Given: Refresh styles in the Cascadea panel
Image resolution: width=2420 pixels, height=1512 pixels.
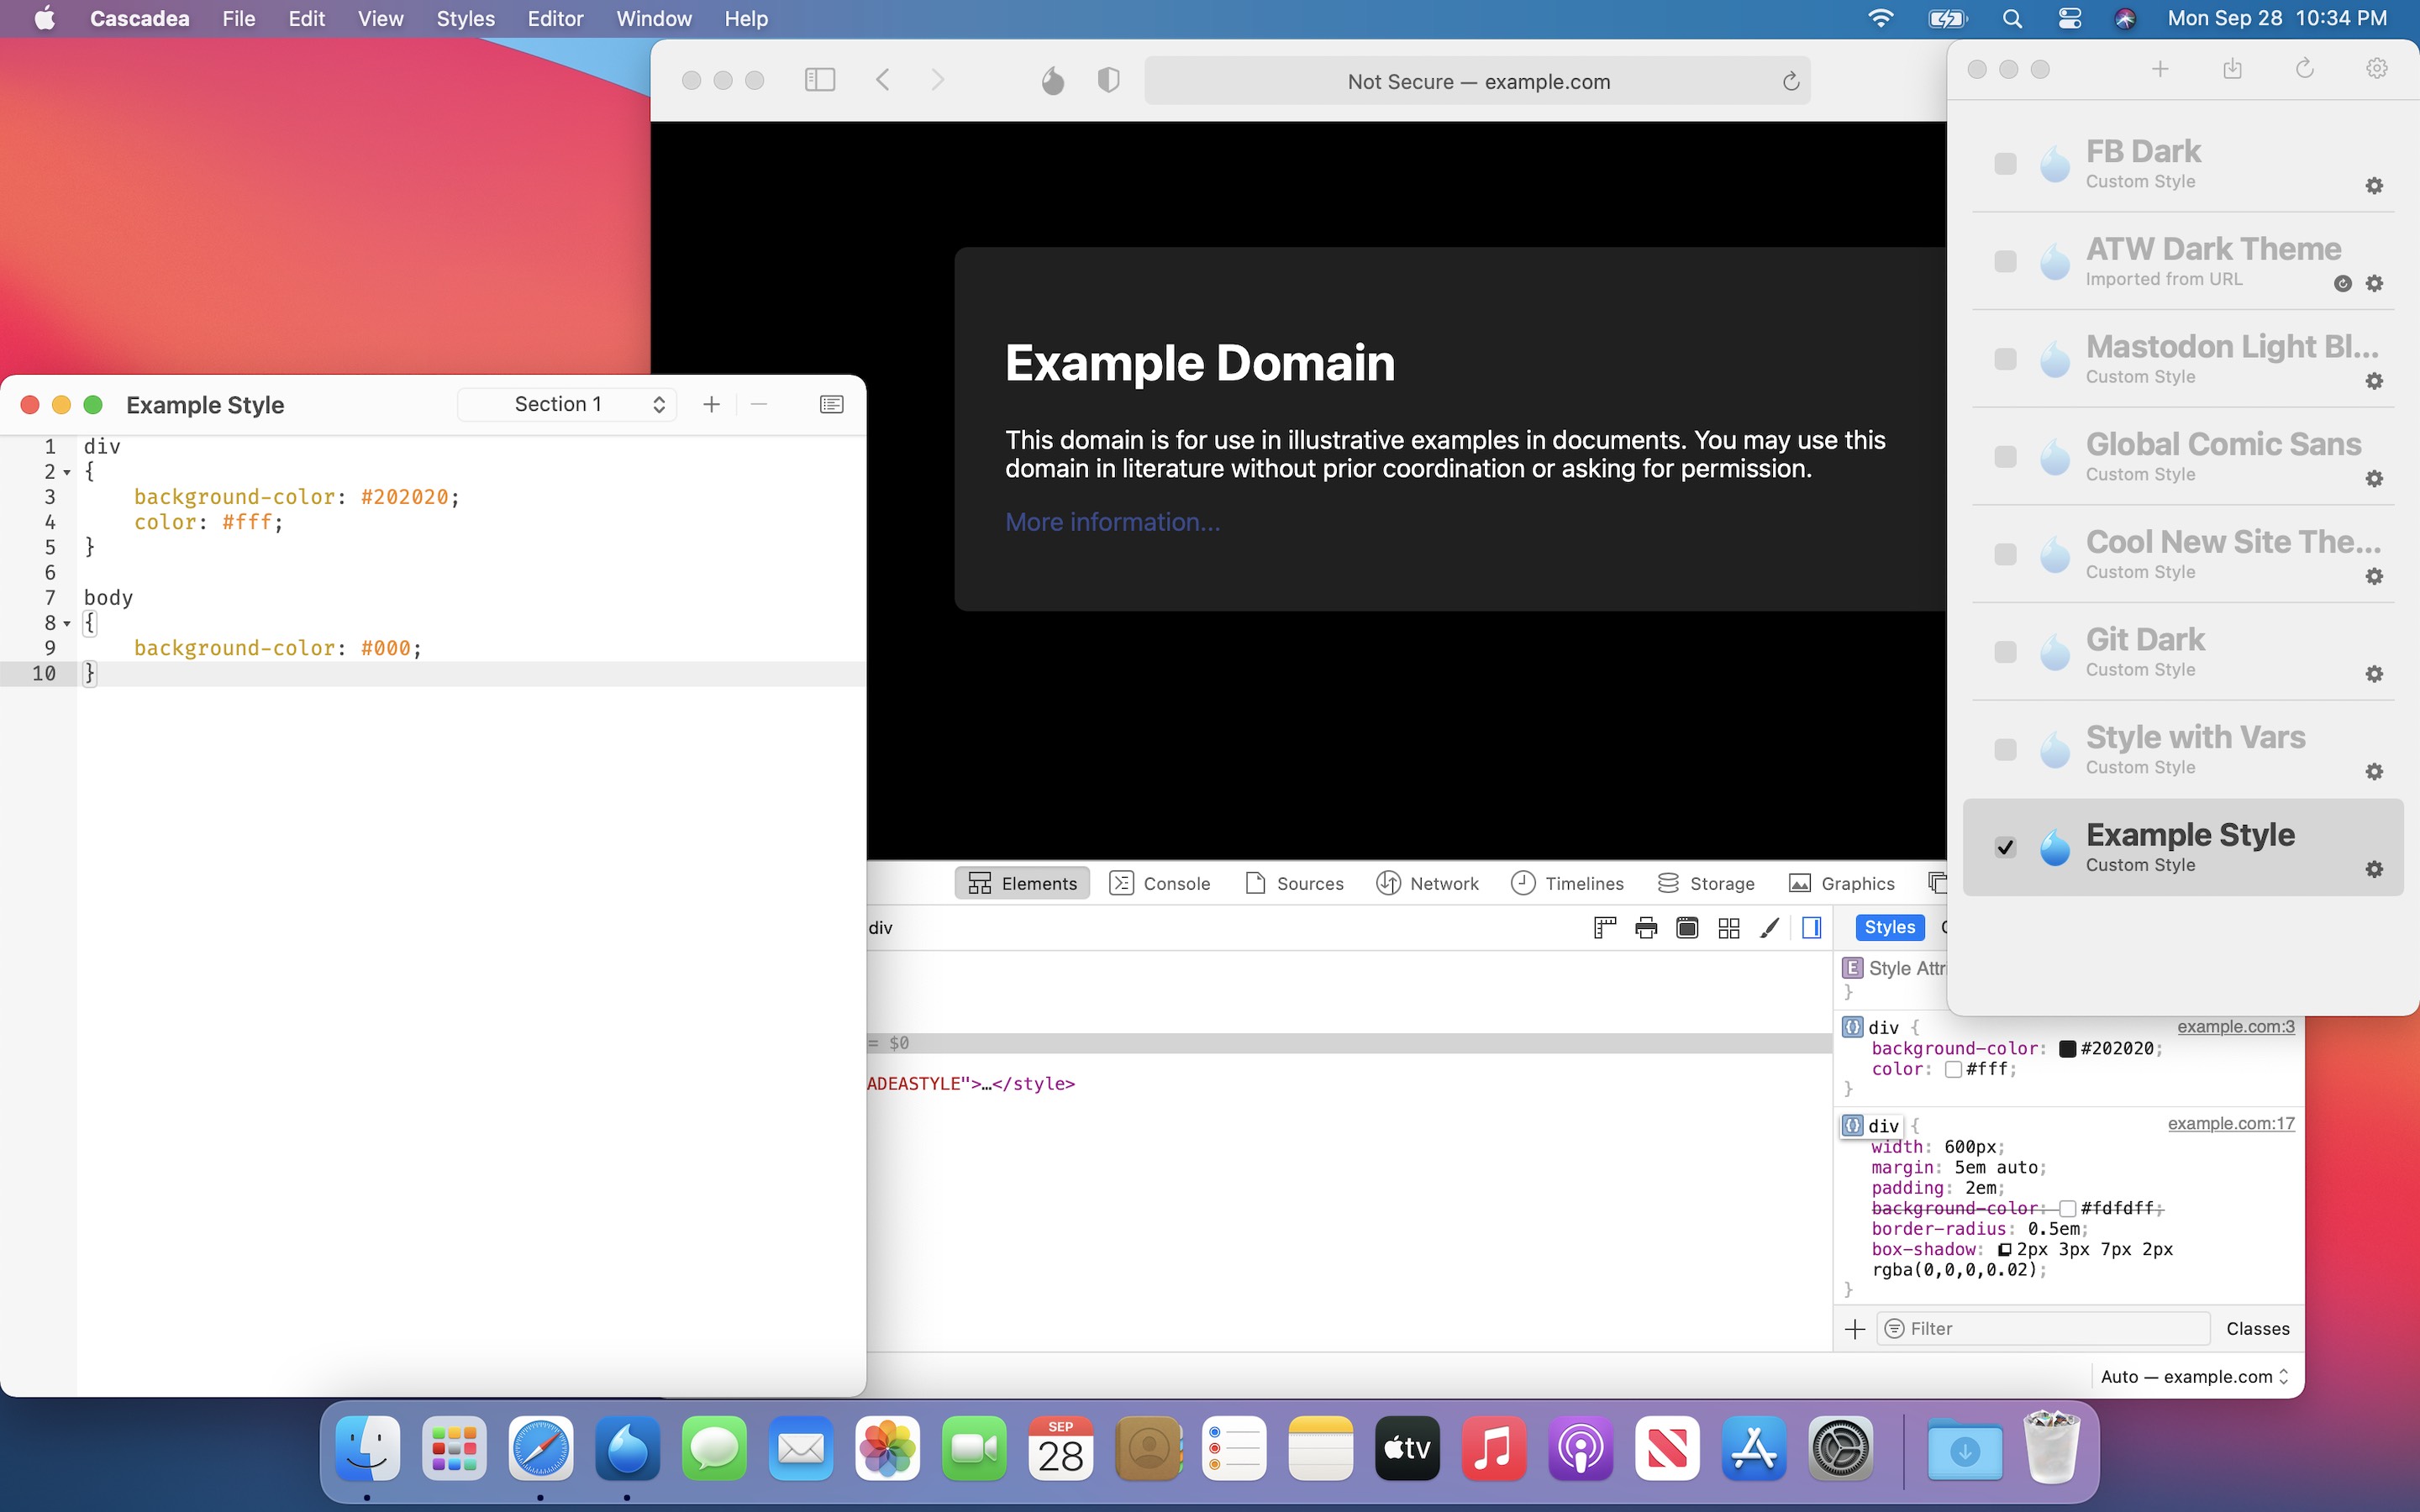Looking at the screenshot, I should tap(2305, 69).
